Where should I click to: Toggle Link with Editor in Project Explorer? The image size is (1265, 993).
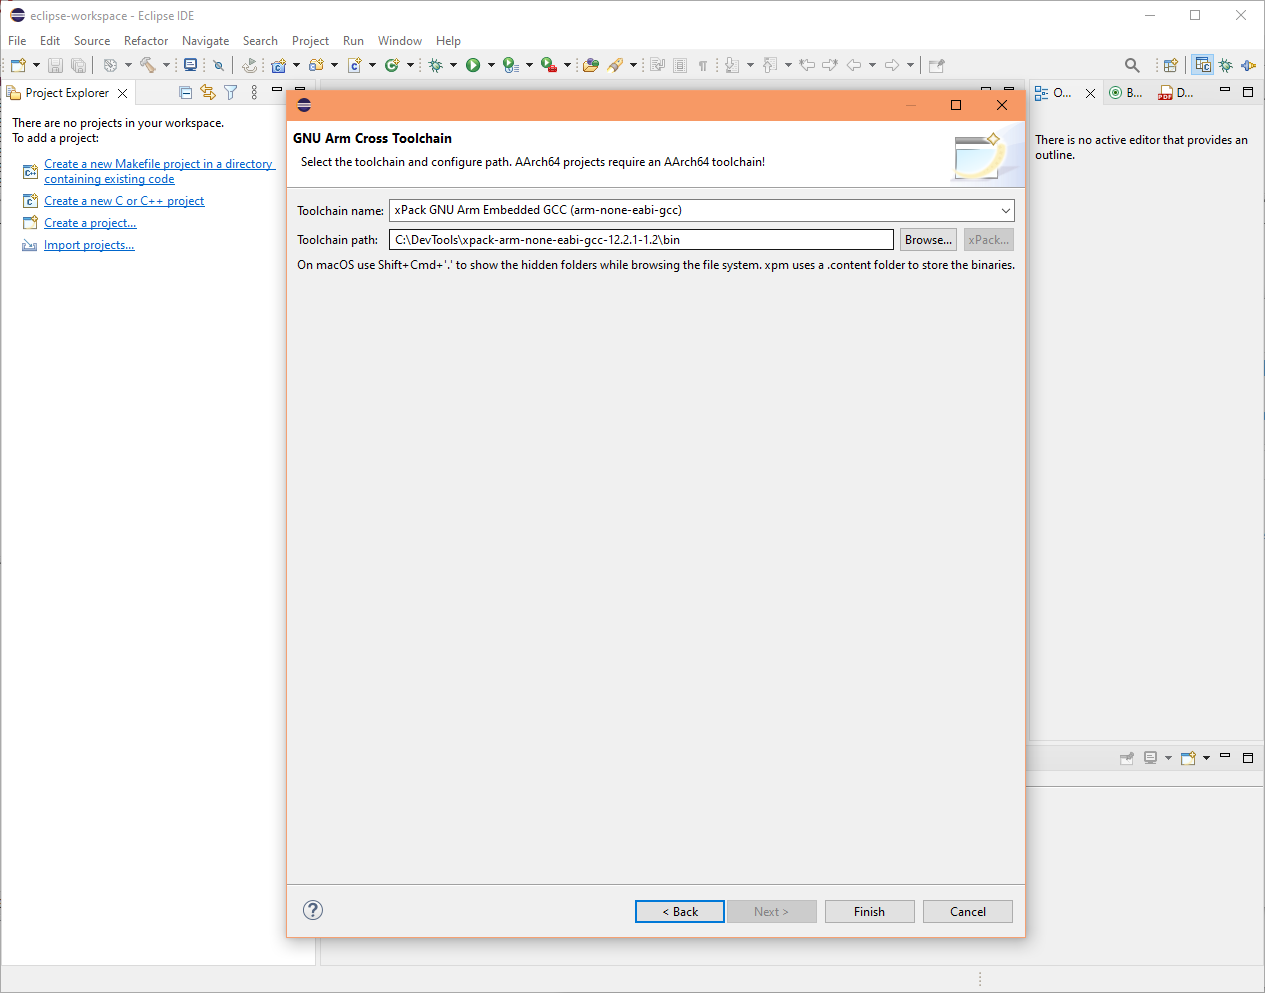208,93
